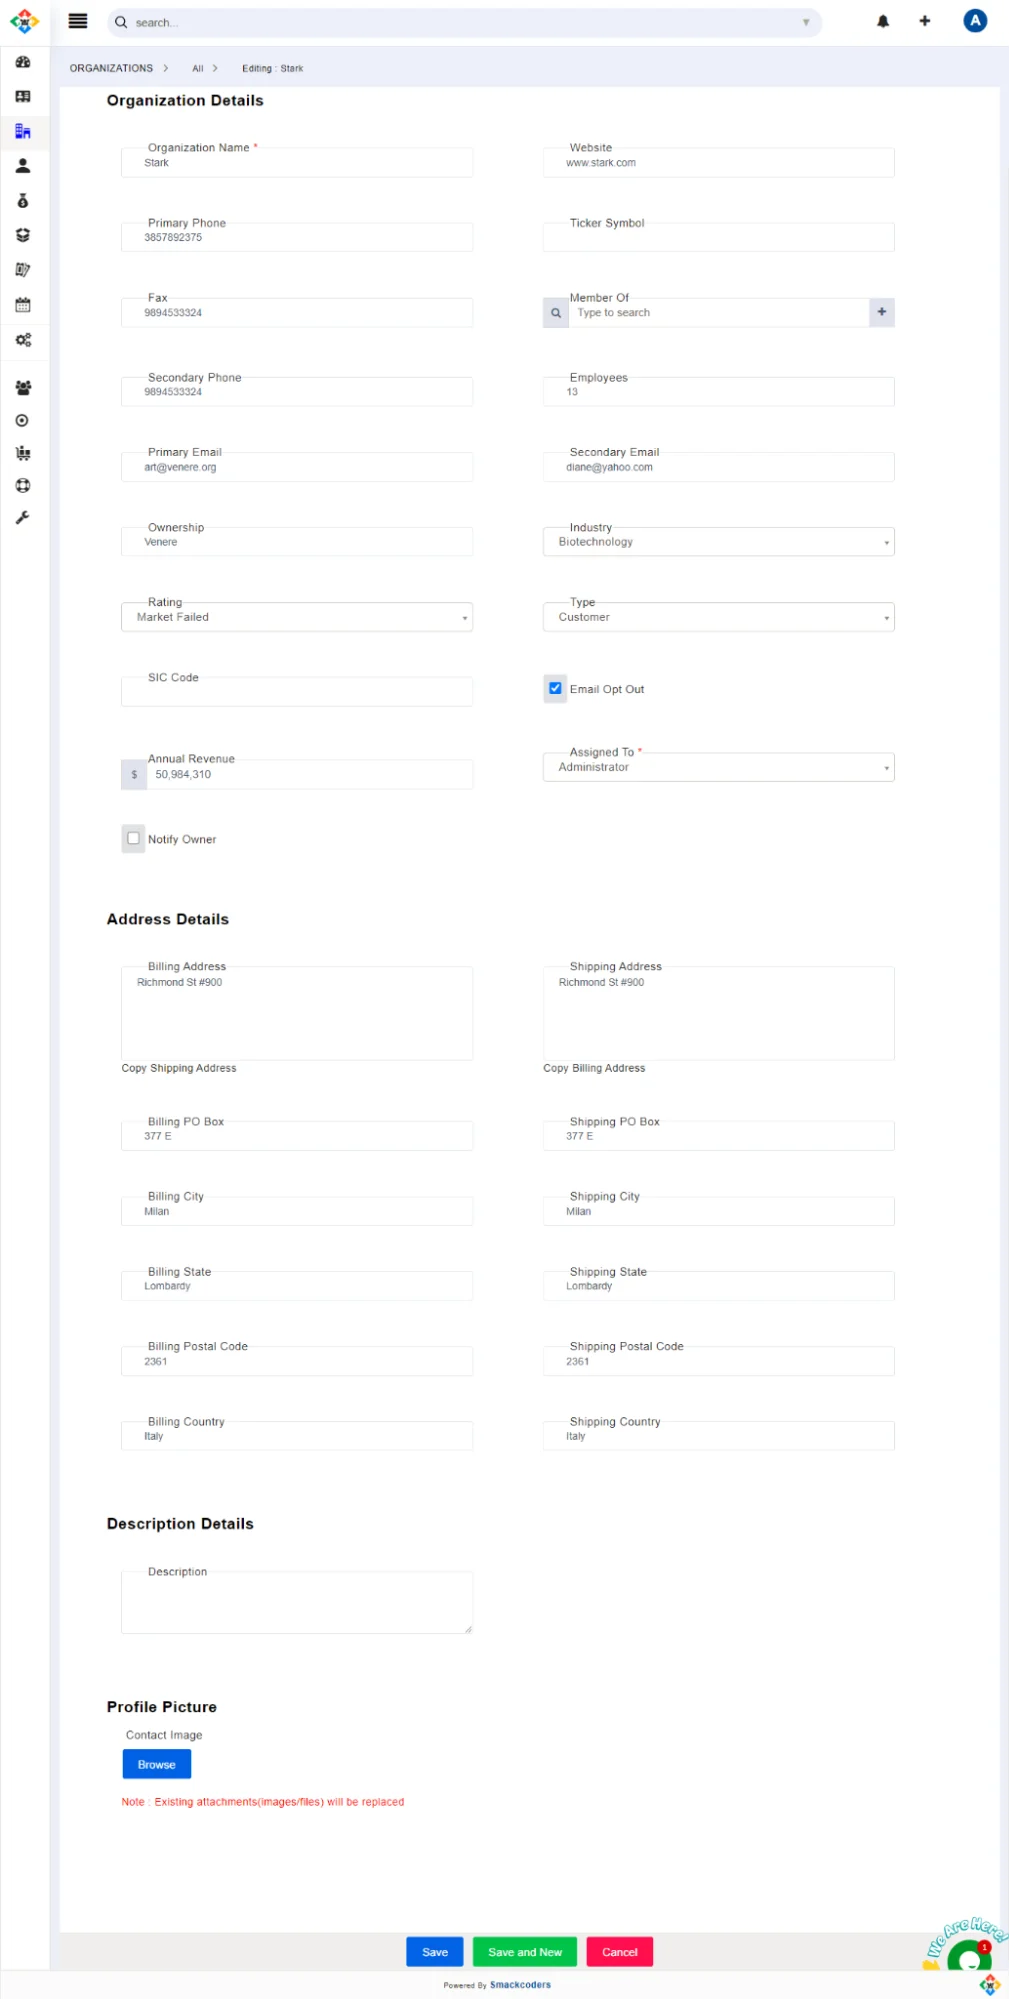The width and height of the screenshot is (1010, 1999).
Task: Focus the Ticker Symbol input field
Action: point(718,238)
